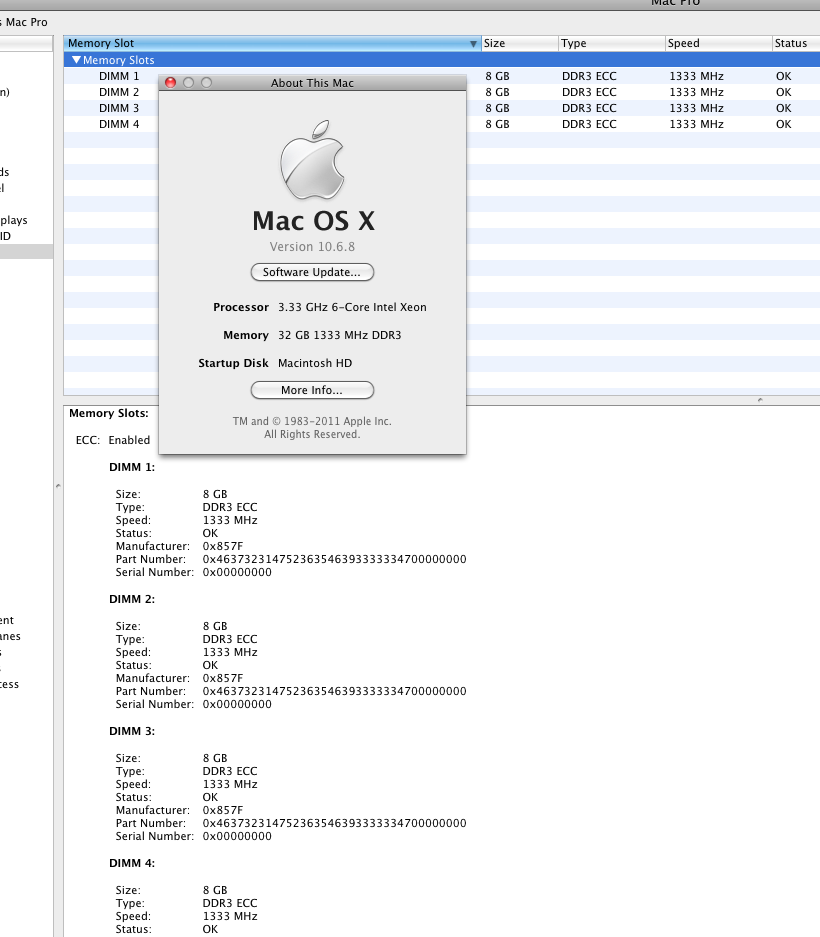This screenshot has width=820, height=937.
Task: Click the 3.33 GHz 6-Core Intel Xeon text
Action: pyautogui.click(x=352, y=307)
